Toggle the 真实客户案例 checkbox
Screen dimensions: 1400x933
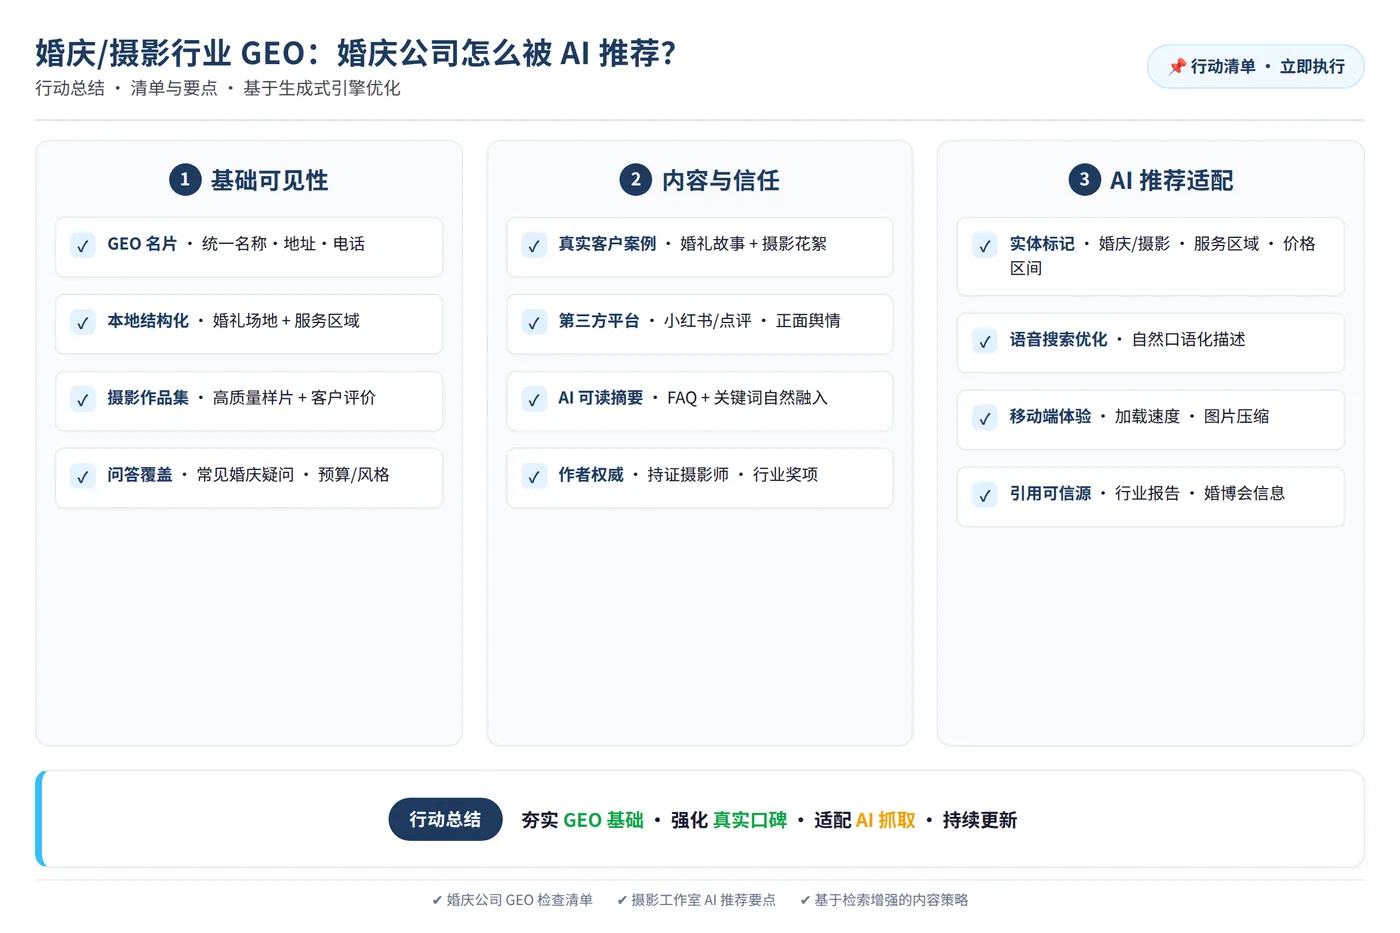(534, 245)
